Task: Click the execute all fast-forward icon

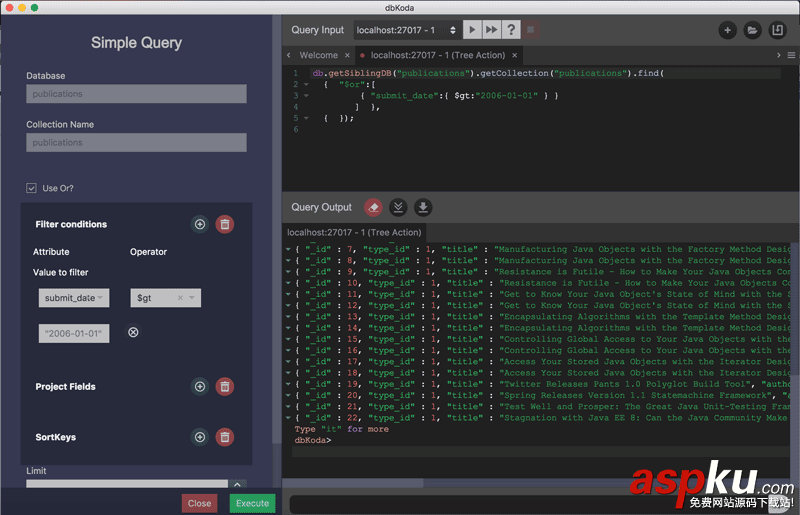Action: tap(491, 31)
